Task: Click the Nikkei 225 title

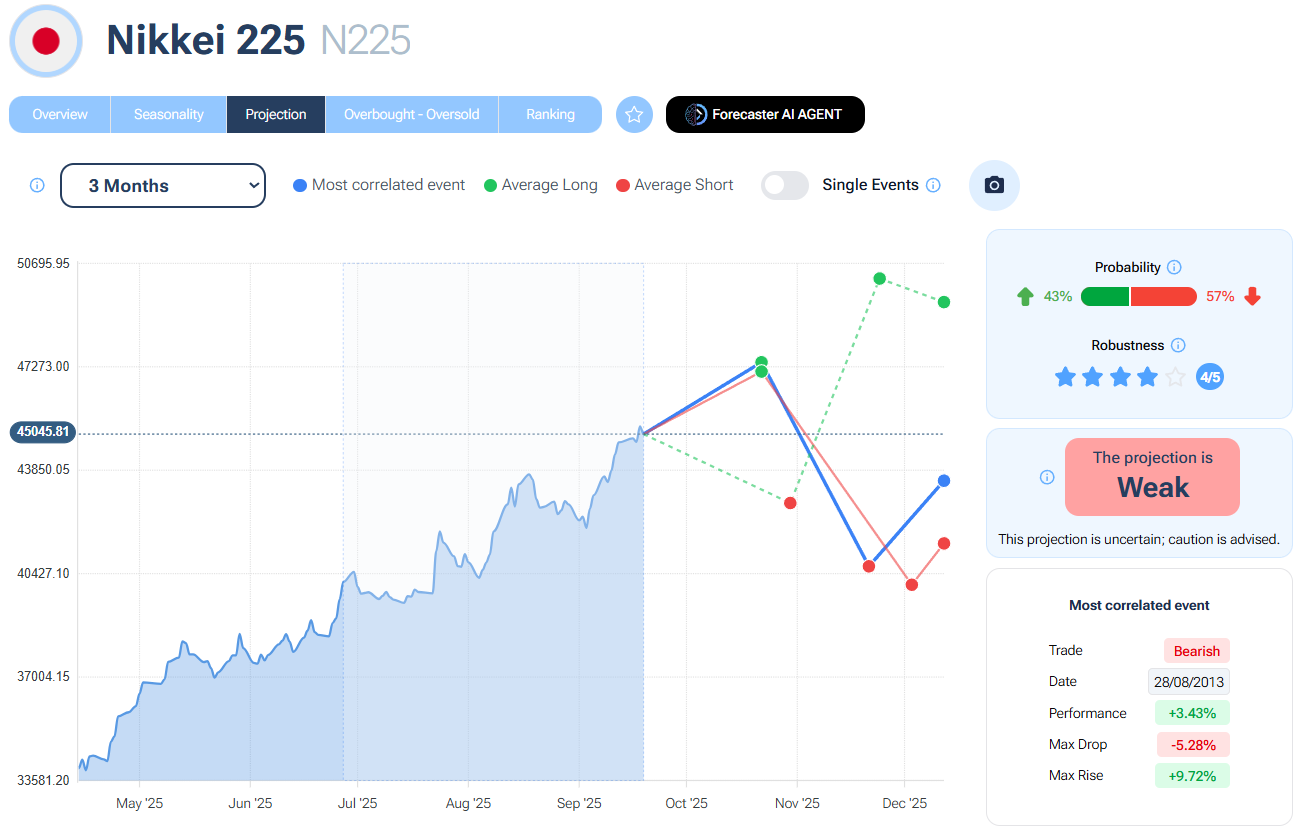Action: [206, 40]
